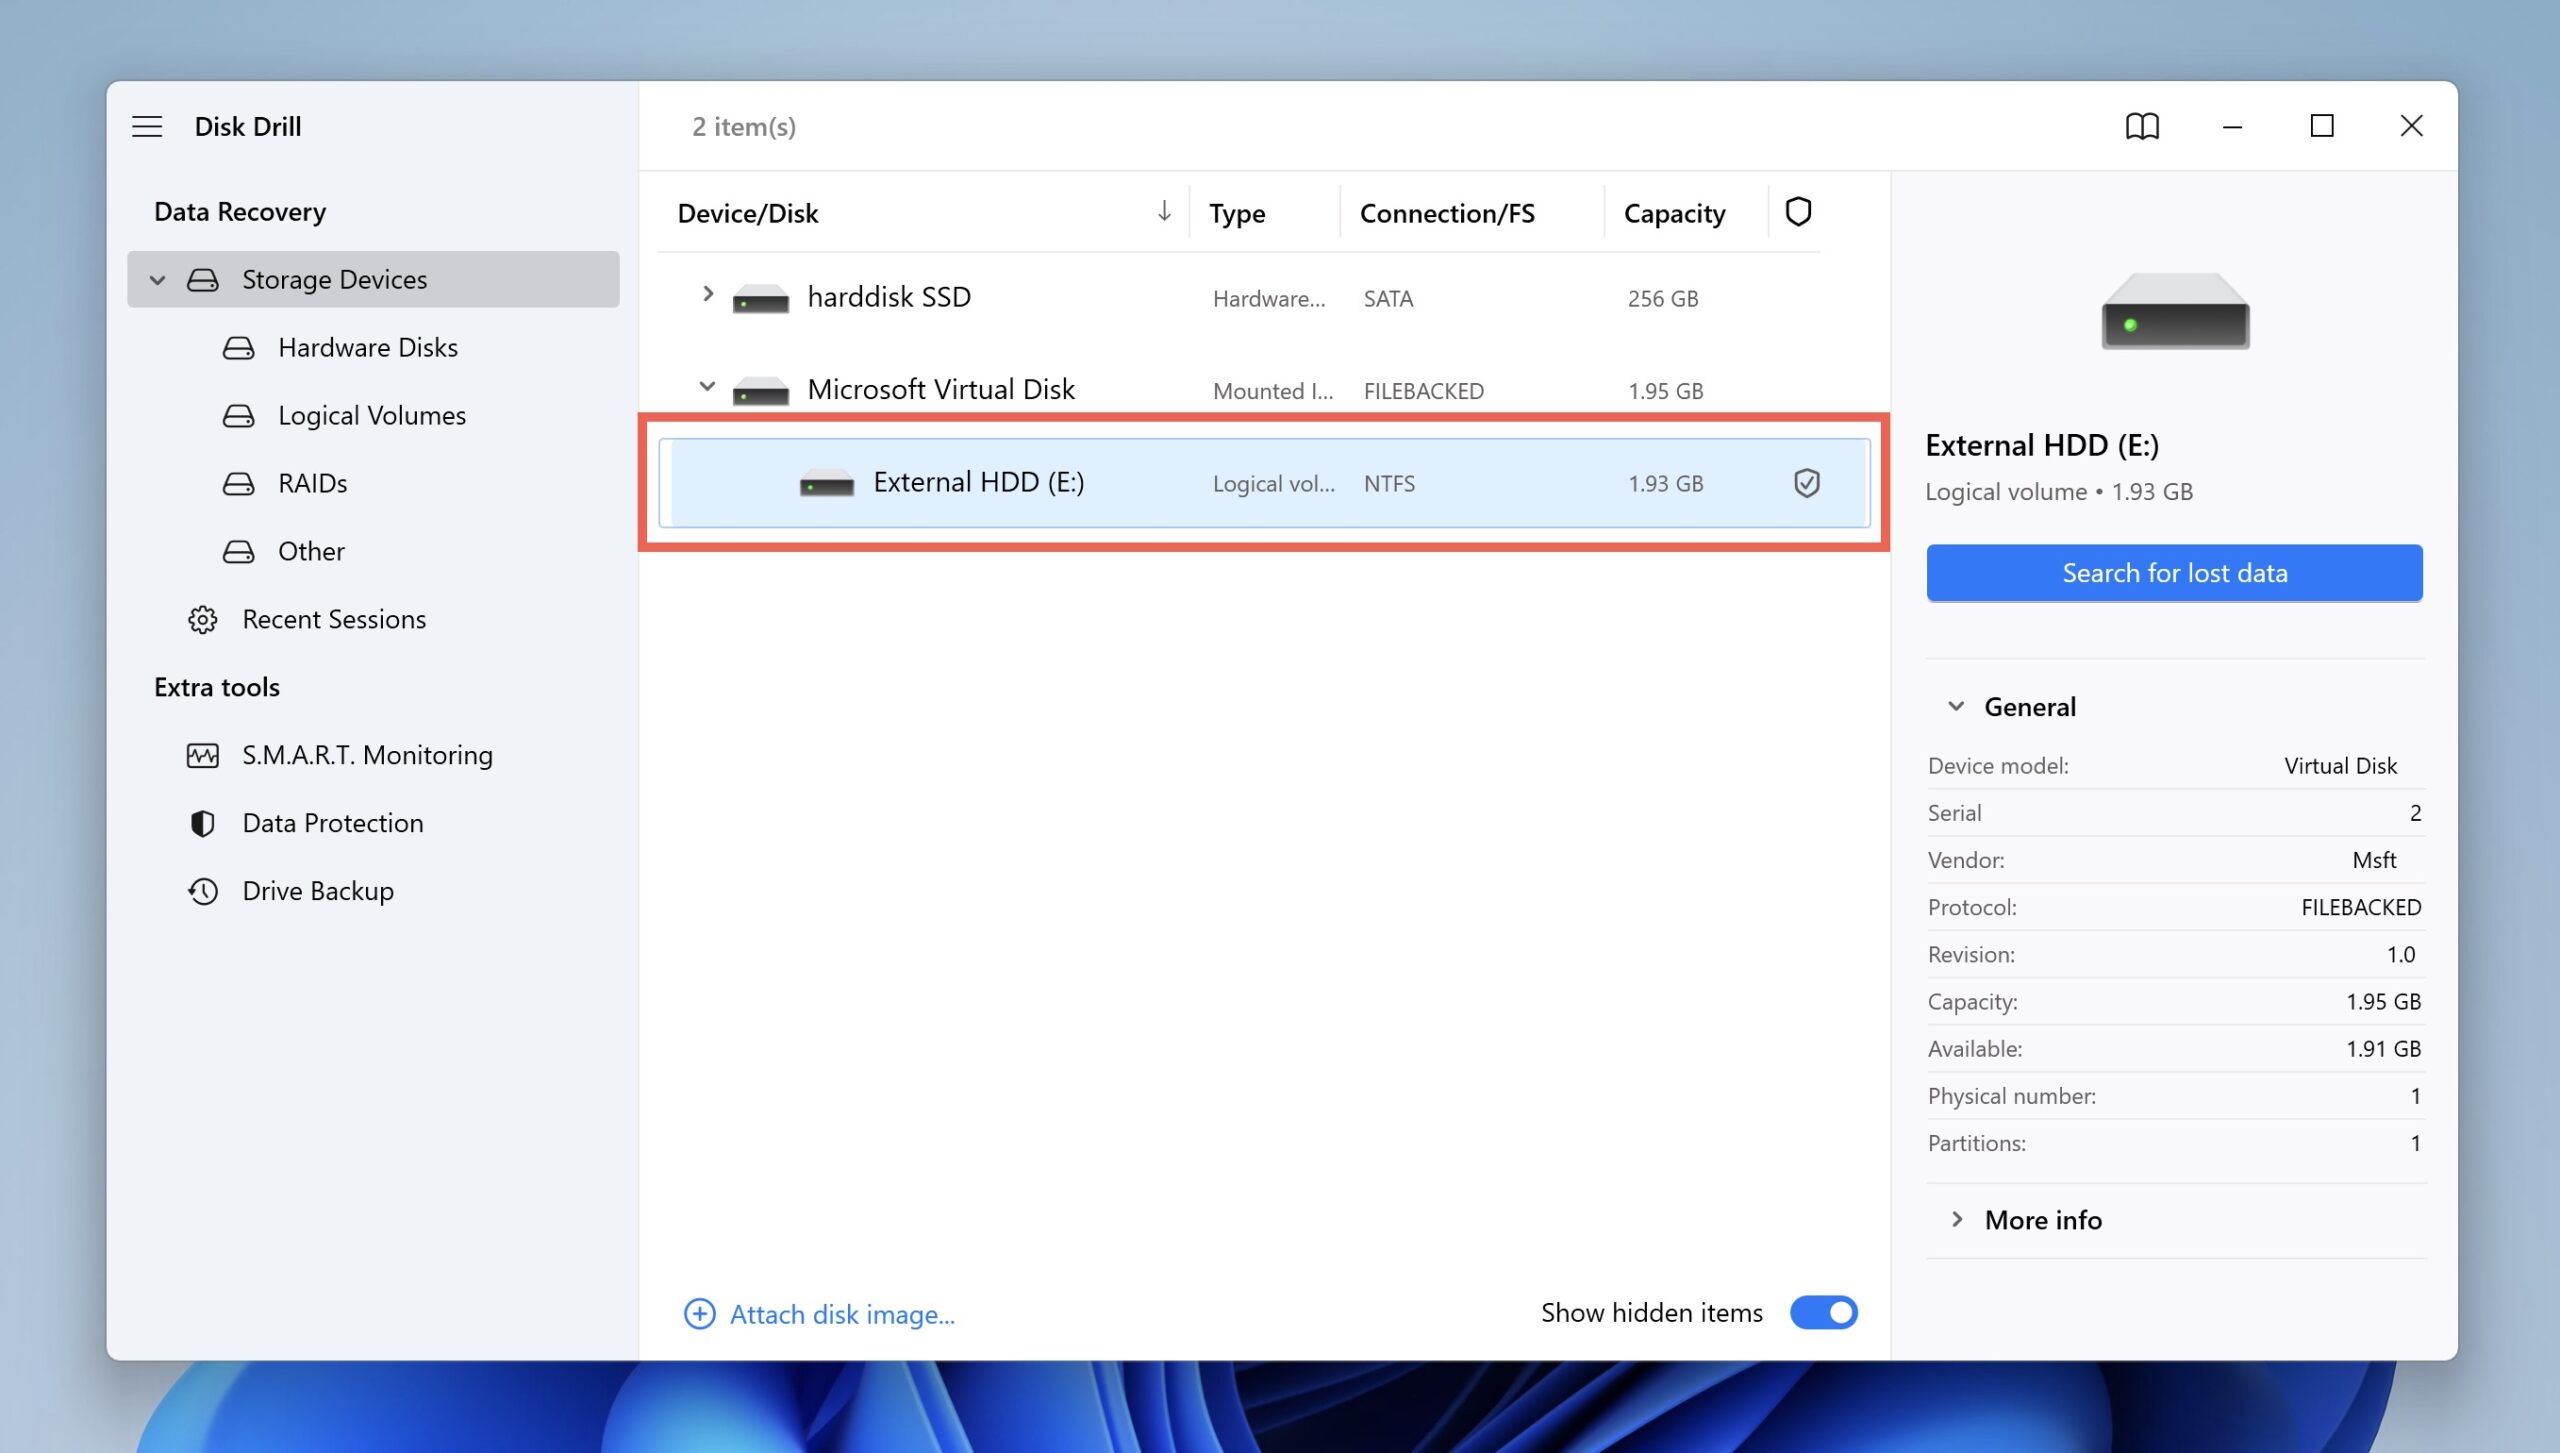This screenshot has height=1453, width=2560.
Task: Toggle the protection shield on External HDD
Action: pyautogui.click(x=1806, y=480)
